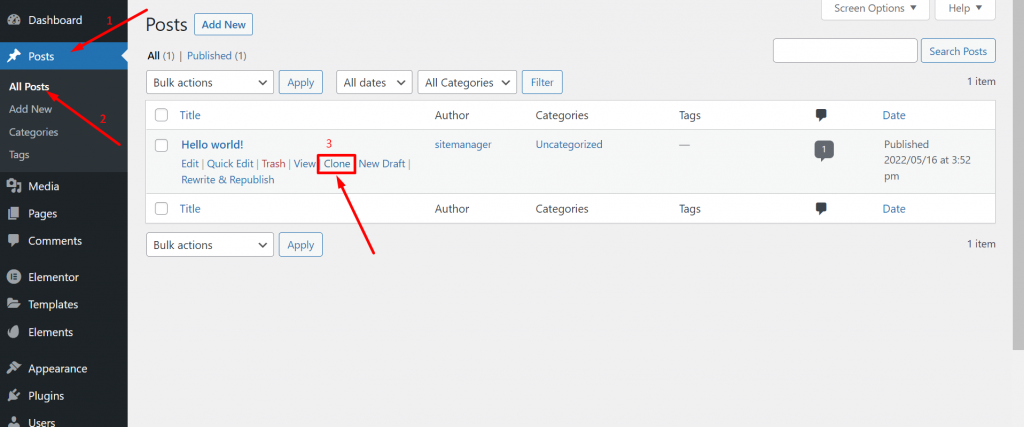
Task: Toggle select-all checkbox in table header
Action: click(x=162, y=116)
